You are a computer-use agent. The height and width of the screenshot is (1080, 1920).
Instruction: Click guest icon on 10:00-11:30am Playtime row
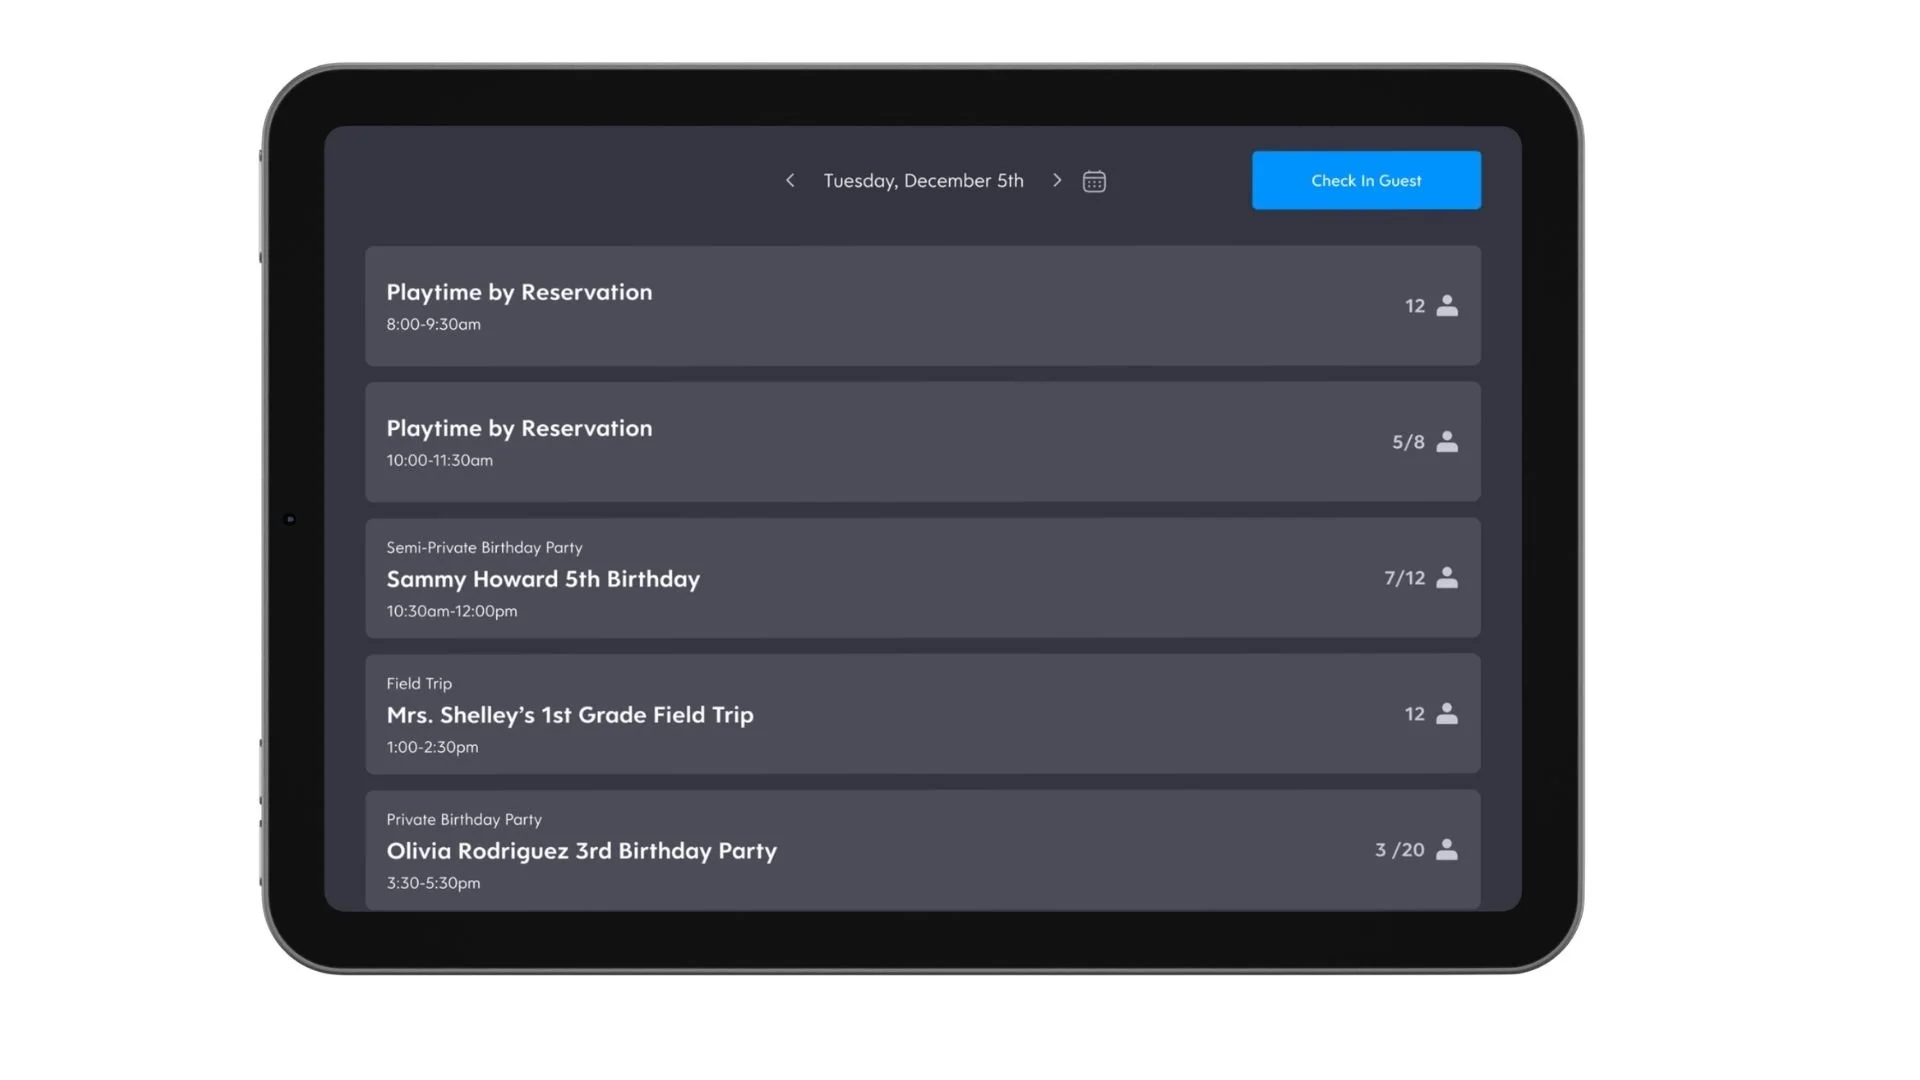click(1446, 442)
